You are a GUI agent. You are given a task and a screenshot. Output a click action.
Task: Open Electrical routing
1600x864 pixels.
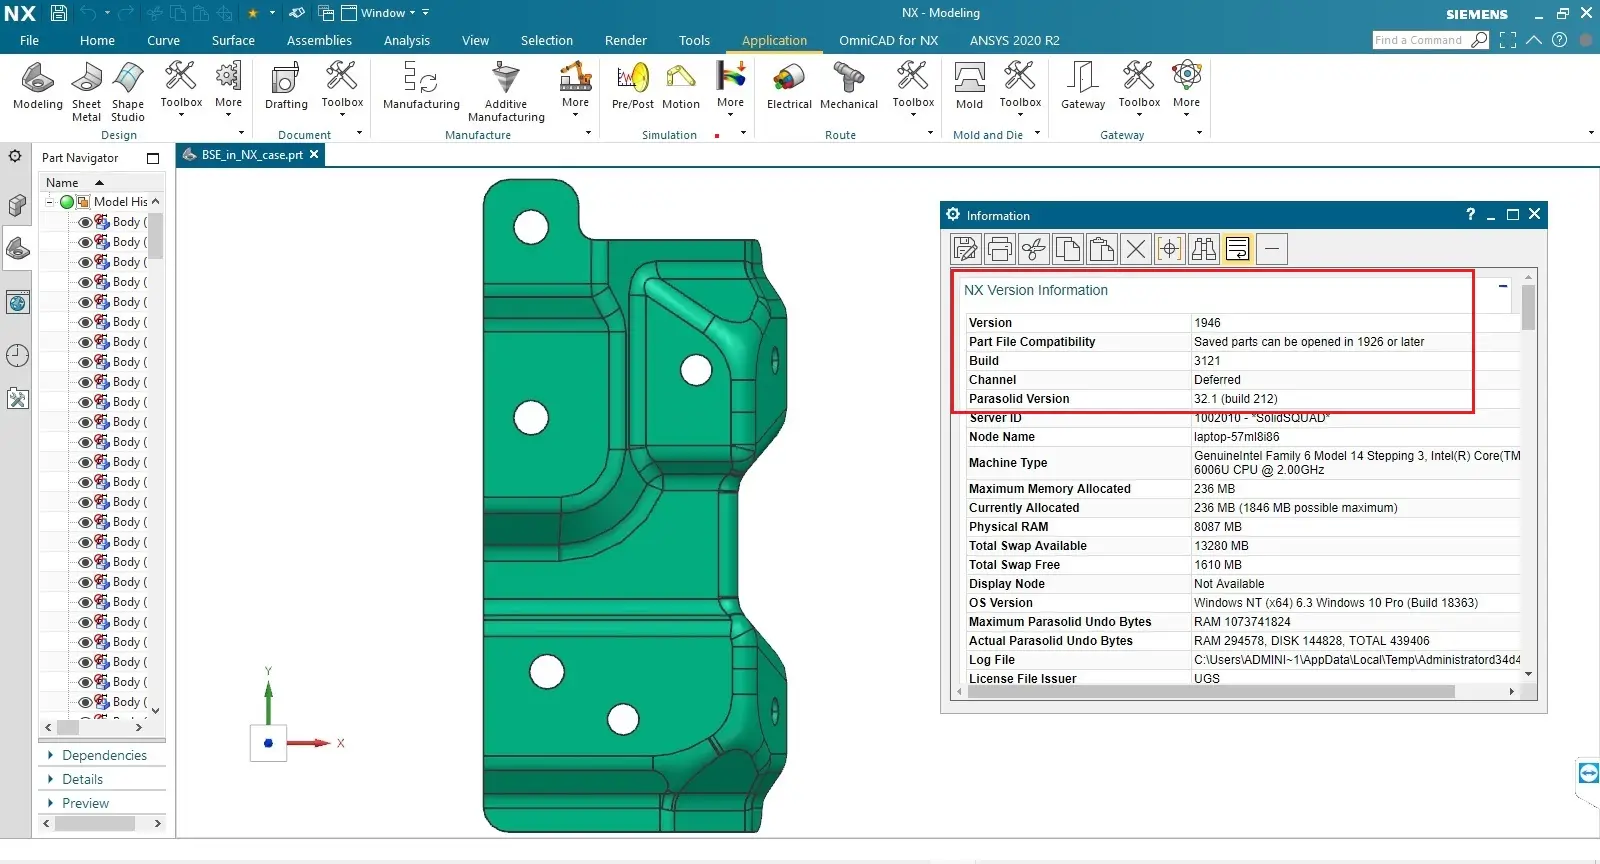click(x=789, y=86)
